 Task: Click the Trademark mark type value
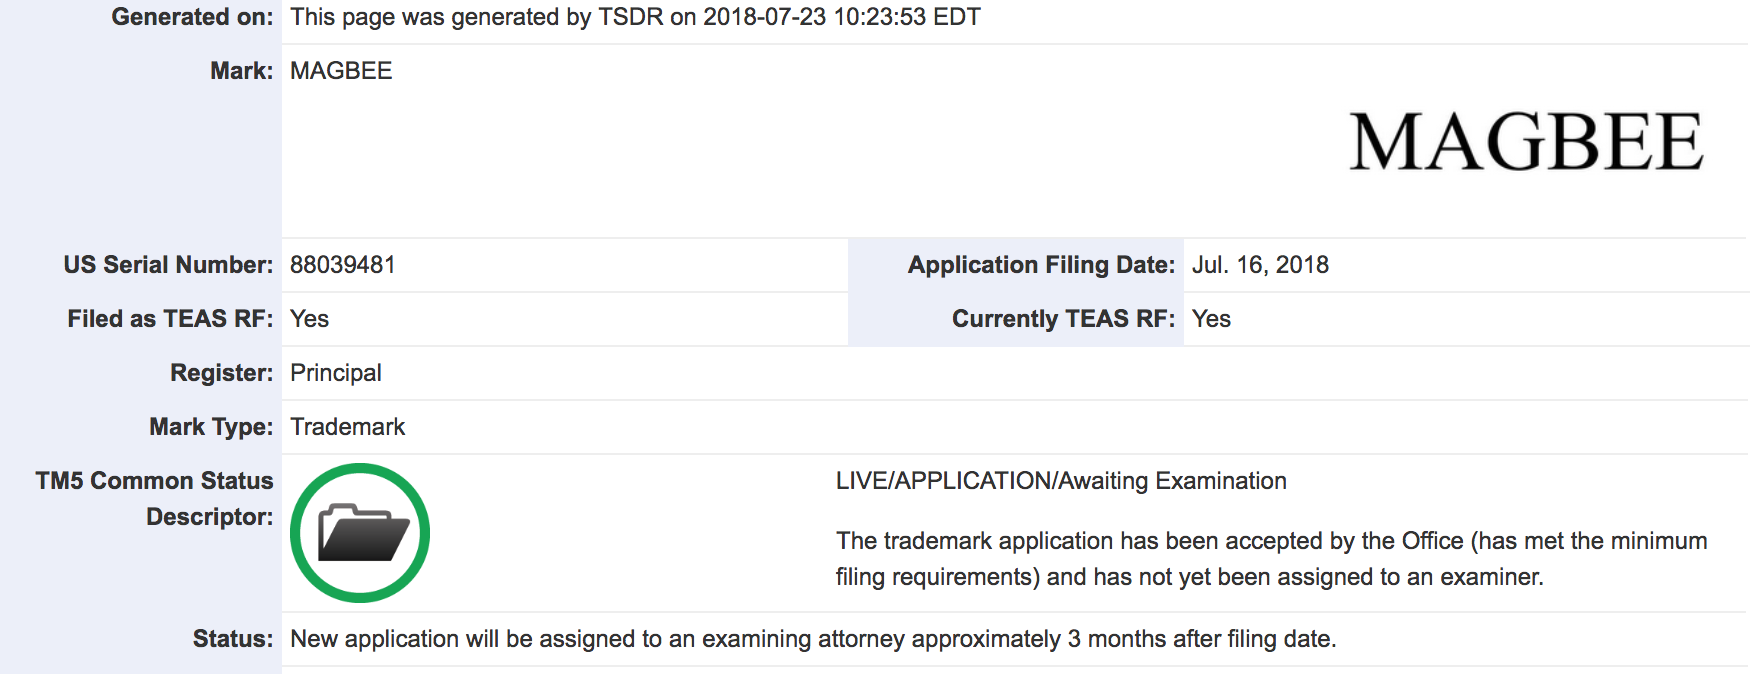point(348,427)
